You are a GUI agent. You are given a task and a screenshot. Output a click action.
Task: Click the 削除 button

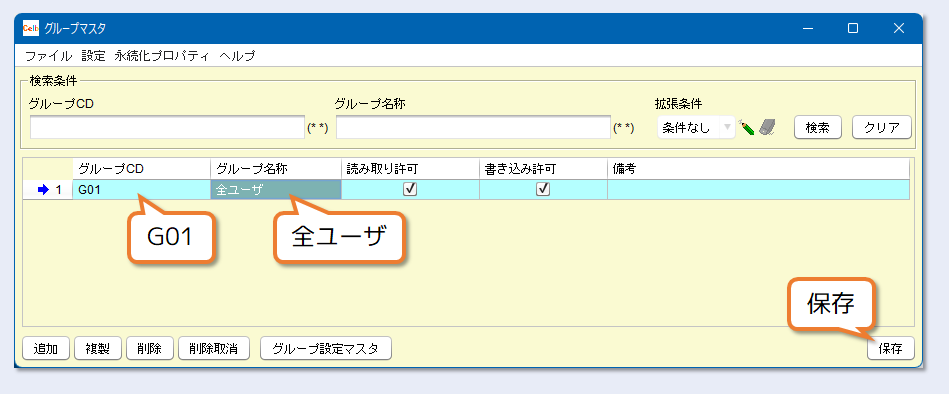(149, 349)
